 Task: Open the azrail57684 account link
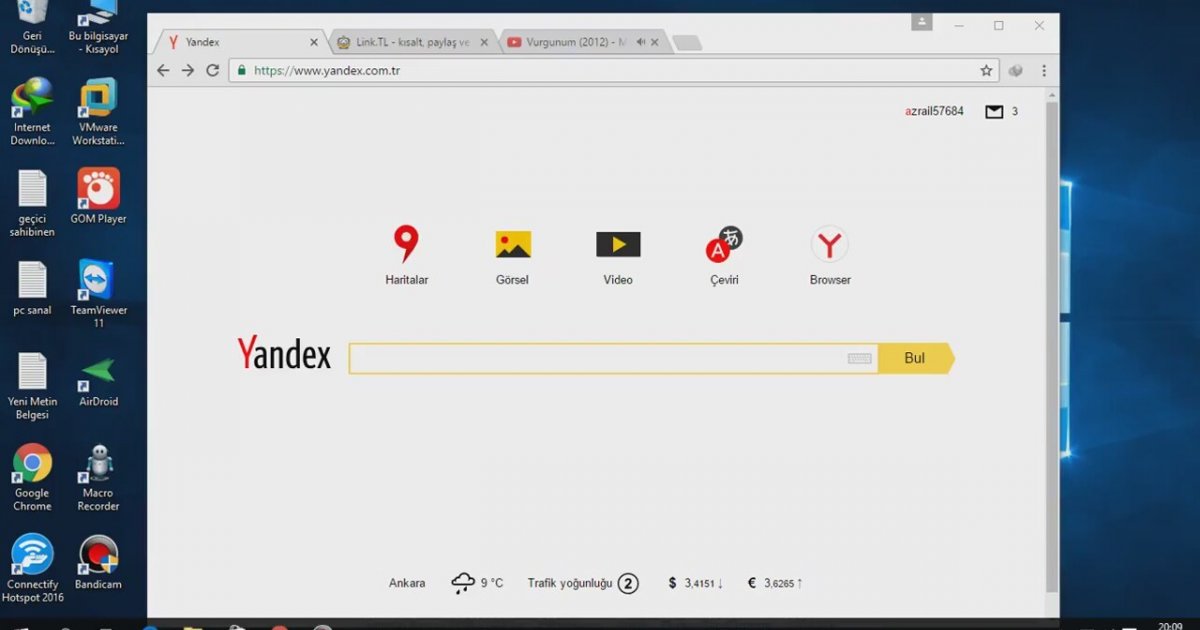(934, 111)
